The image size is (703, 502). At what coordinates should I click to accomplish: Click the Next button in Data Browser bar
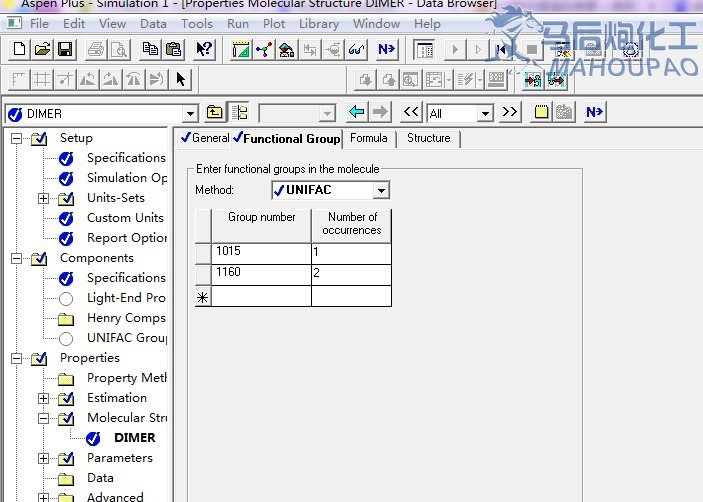[595, 112]
